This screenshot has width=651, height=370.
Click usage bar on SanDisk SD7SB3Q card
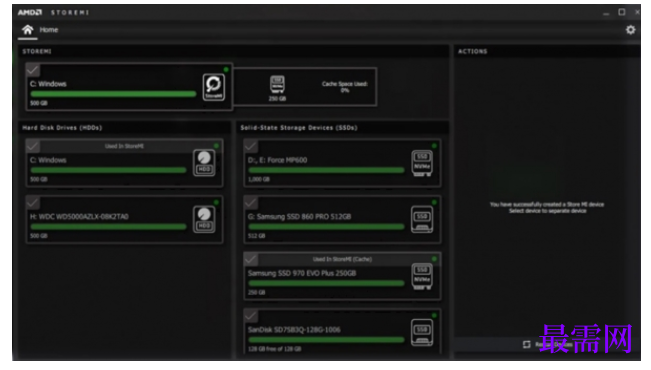click(326, 340)
